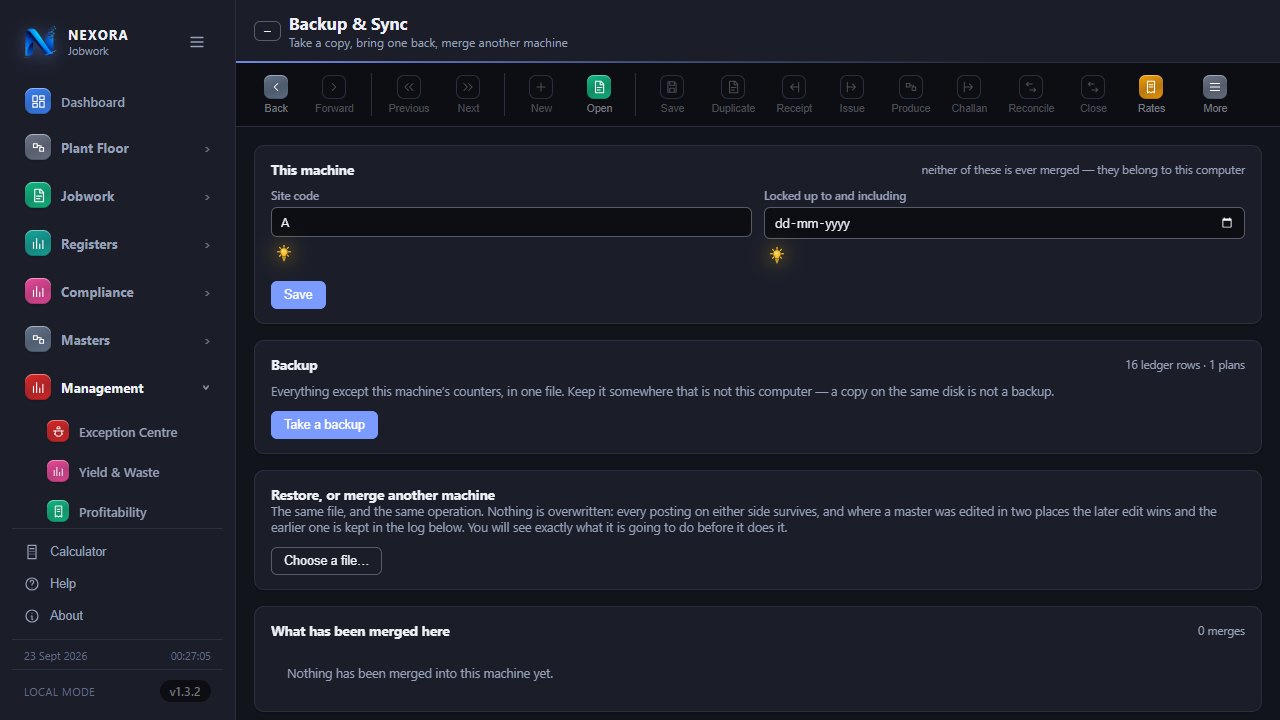Image resolution: width=1280 pixels, height=720 pixels.
Task: Click the New toolbar icon
Action: click(x=541, y=87)
